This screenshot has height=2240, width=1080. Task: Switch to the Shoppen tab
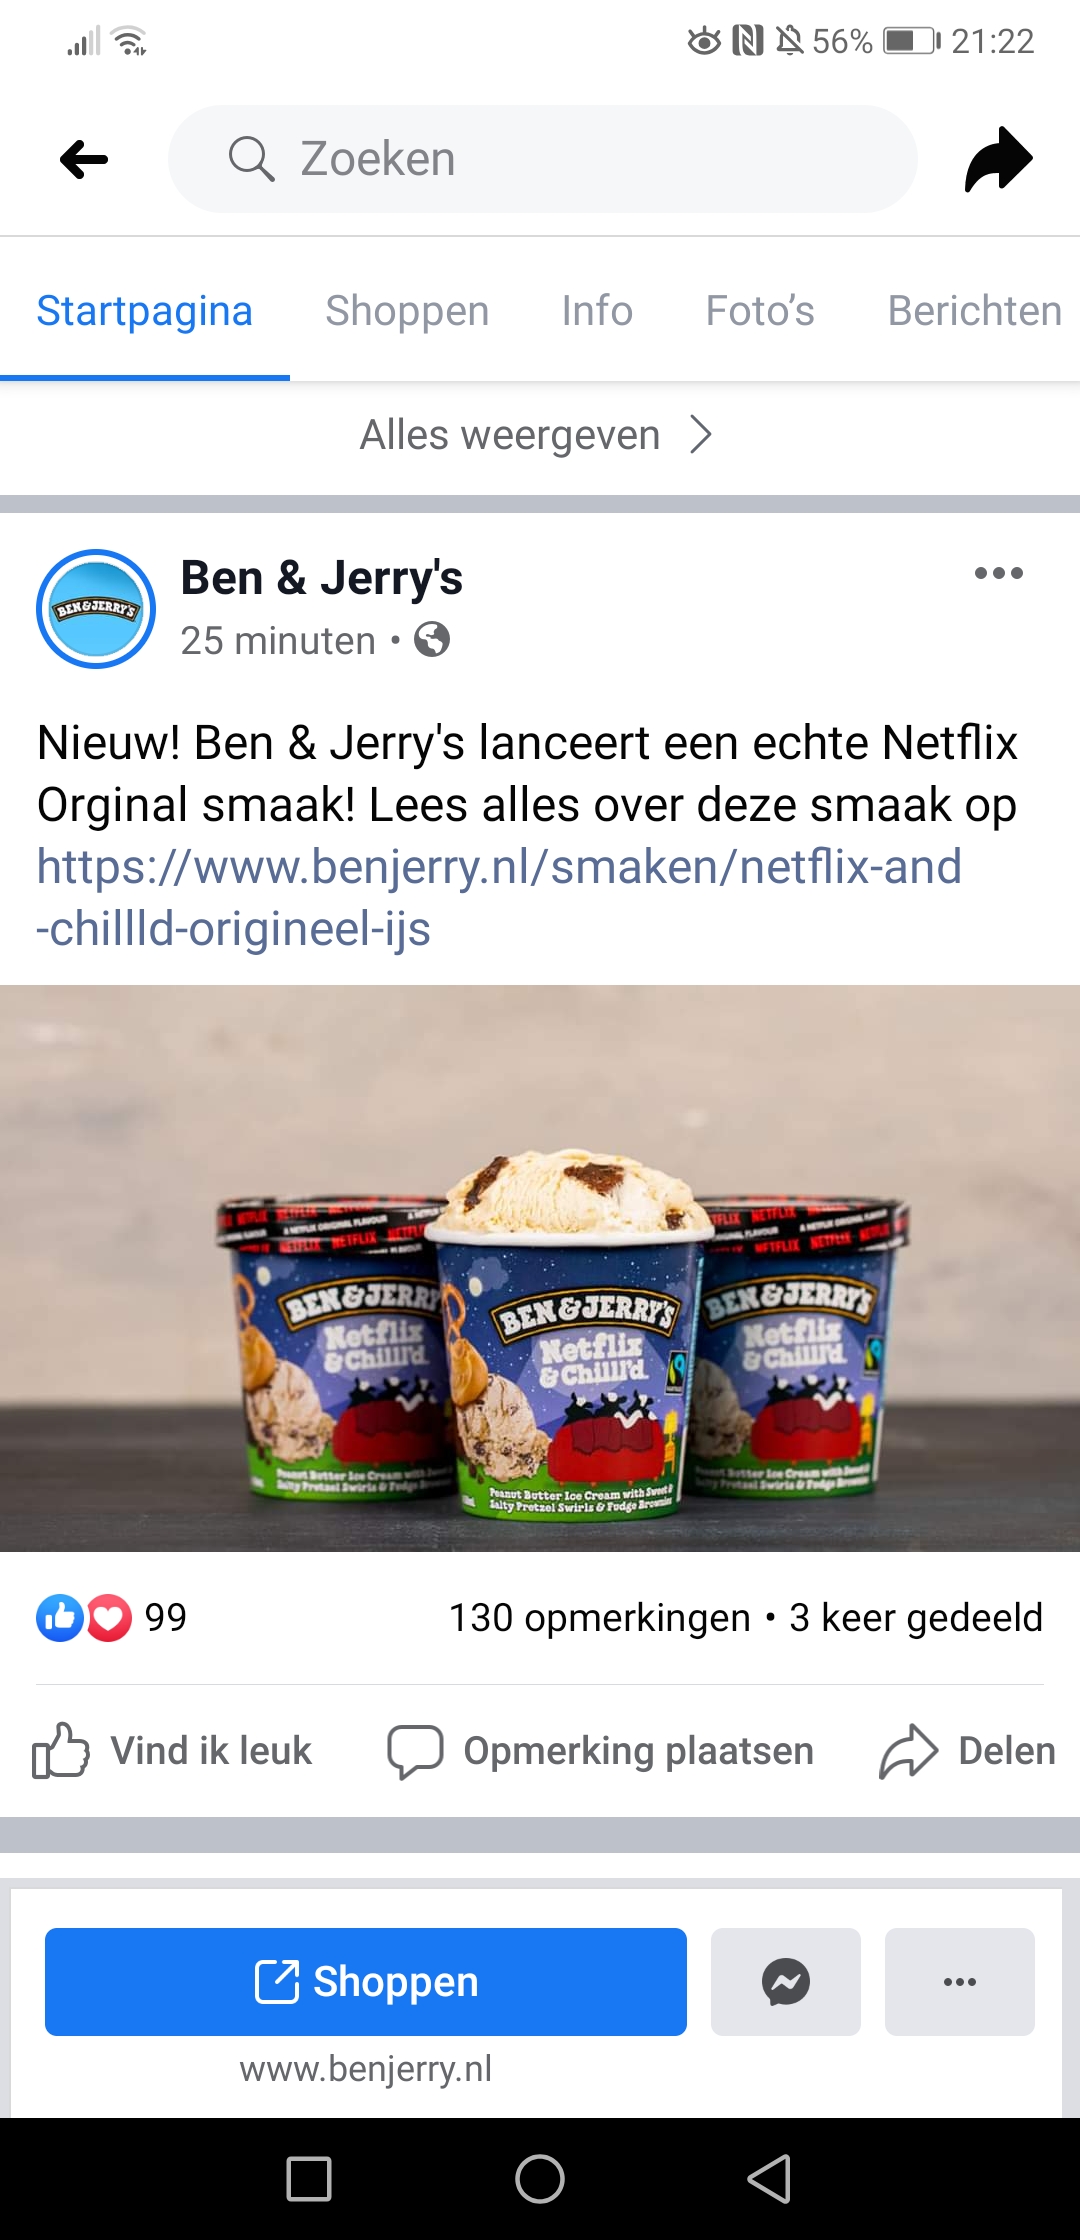407,311
